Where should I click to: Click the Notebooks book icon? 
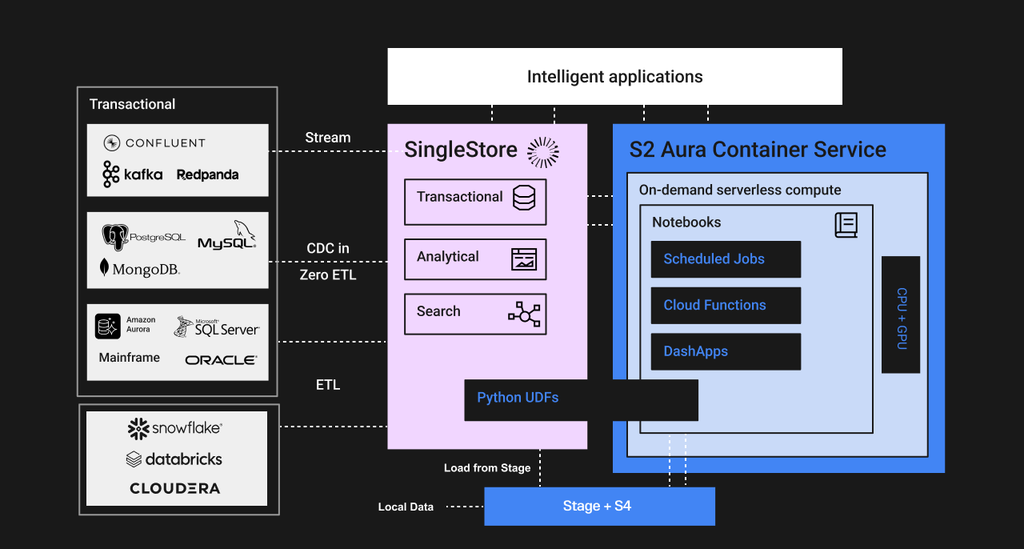point(846,225)
